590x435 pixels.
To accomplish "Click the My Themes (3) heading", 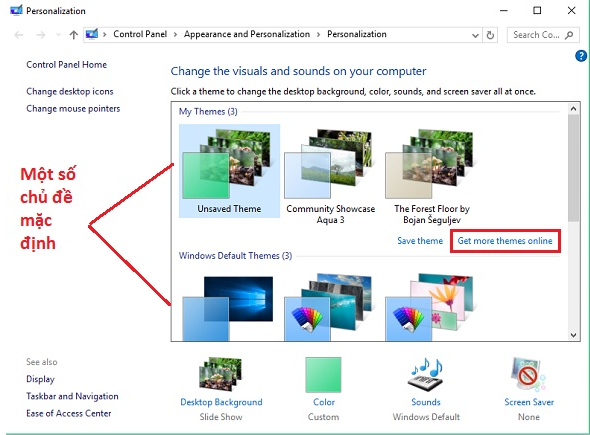I will [x=208, y=112].
